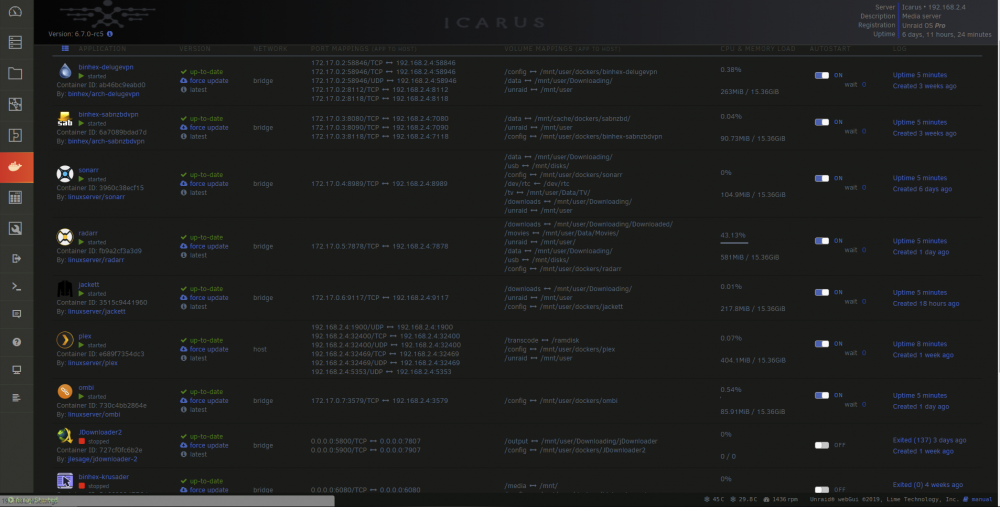This screenshot has height=507, width=1000.
Task: Click the ombi orange icon
Action: [x=65, y=391]
